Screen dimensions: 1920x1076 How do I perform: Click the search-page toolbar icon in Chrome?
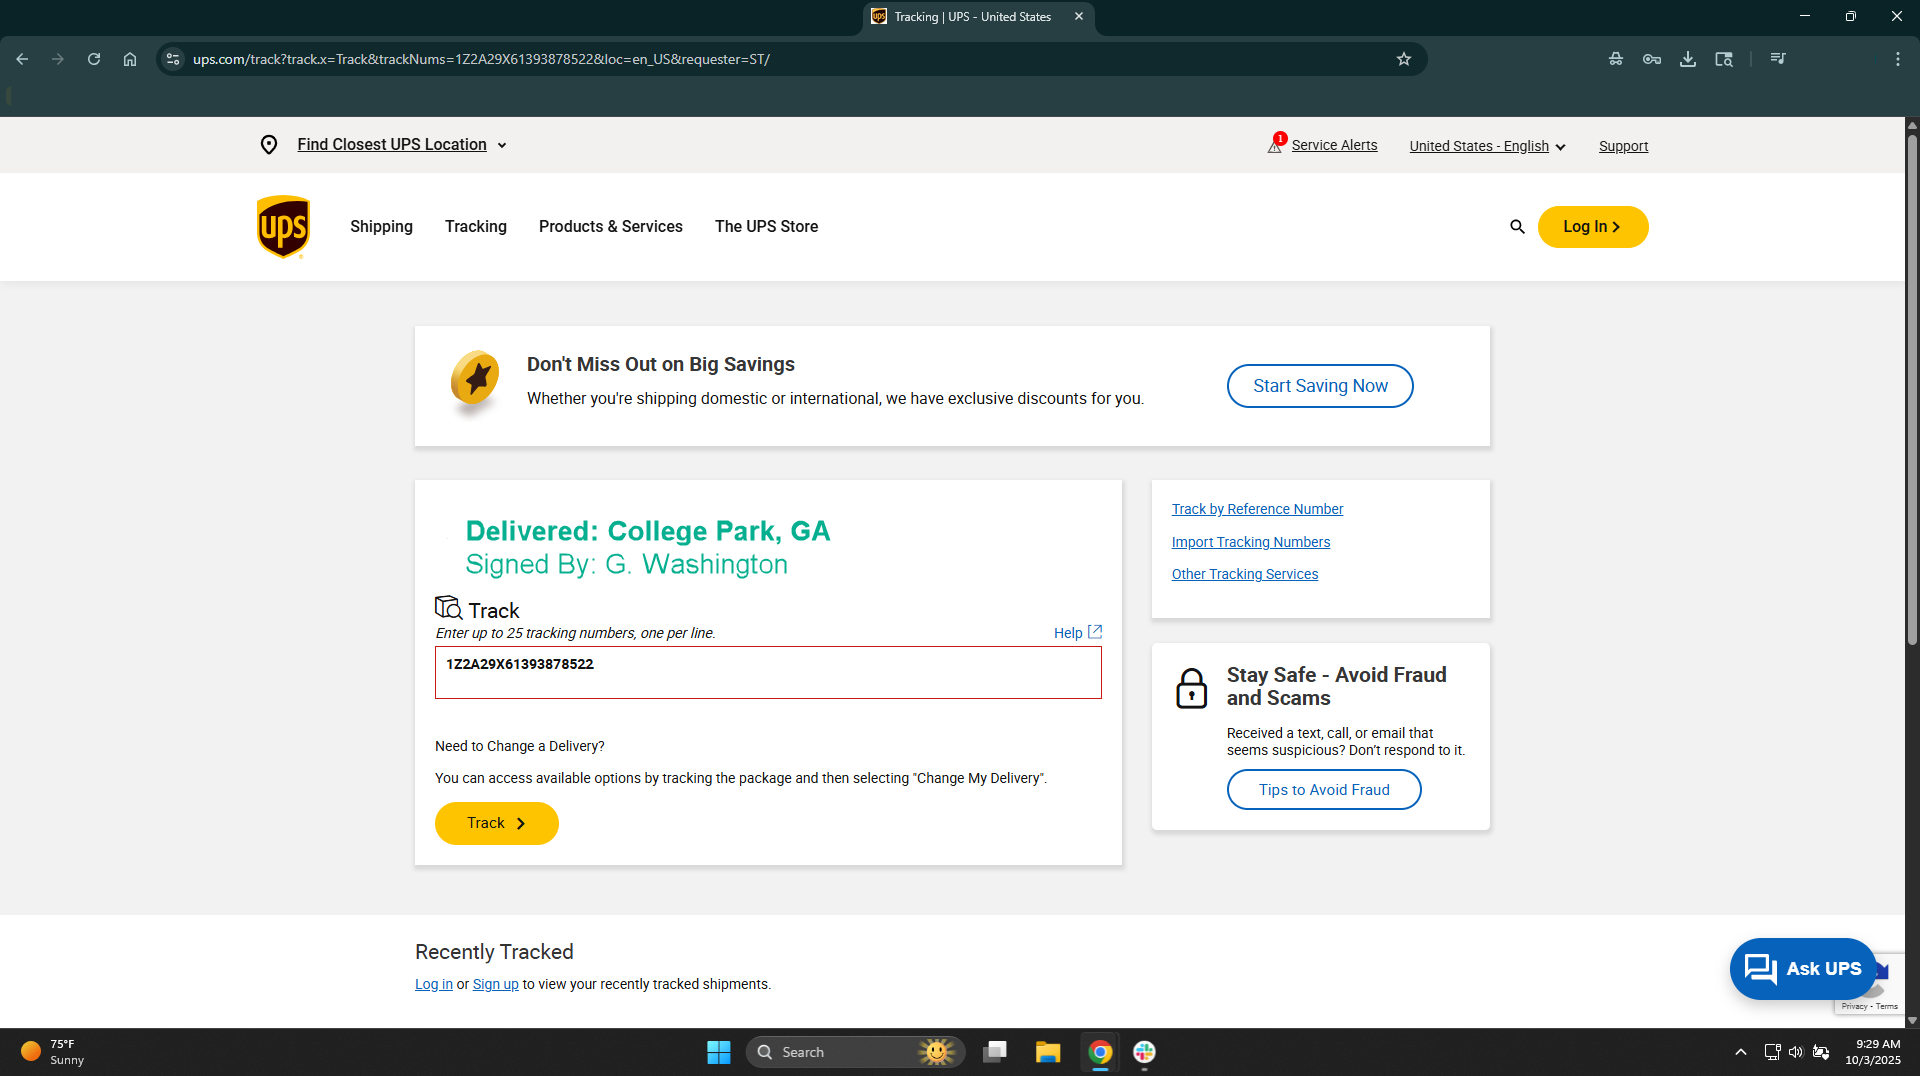[x=1724, y=59]
